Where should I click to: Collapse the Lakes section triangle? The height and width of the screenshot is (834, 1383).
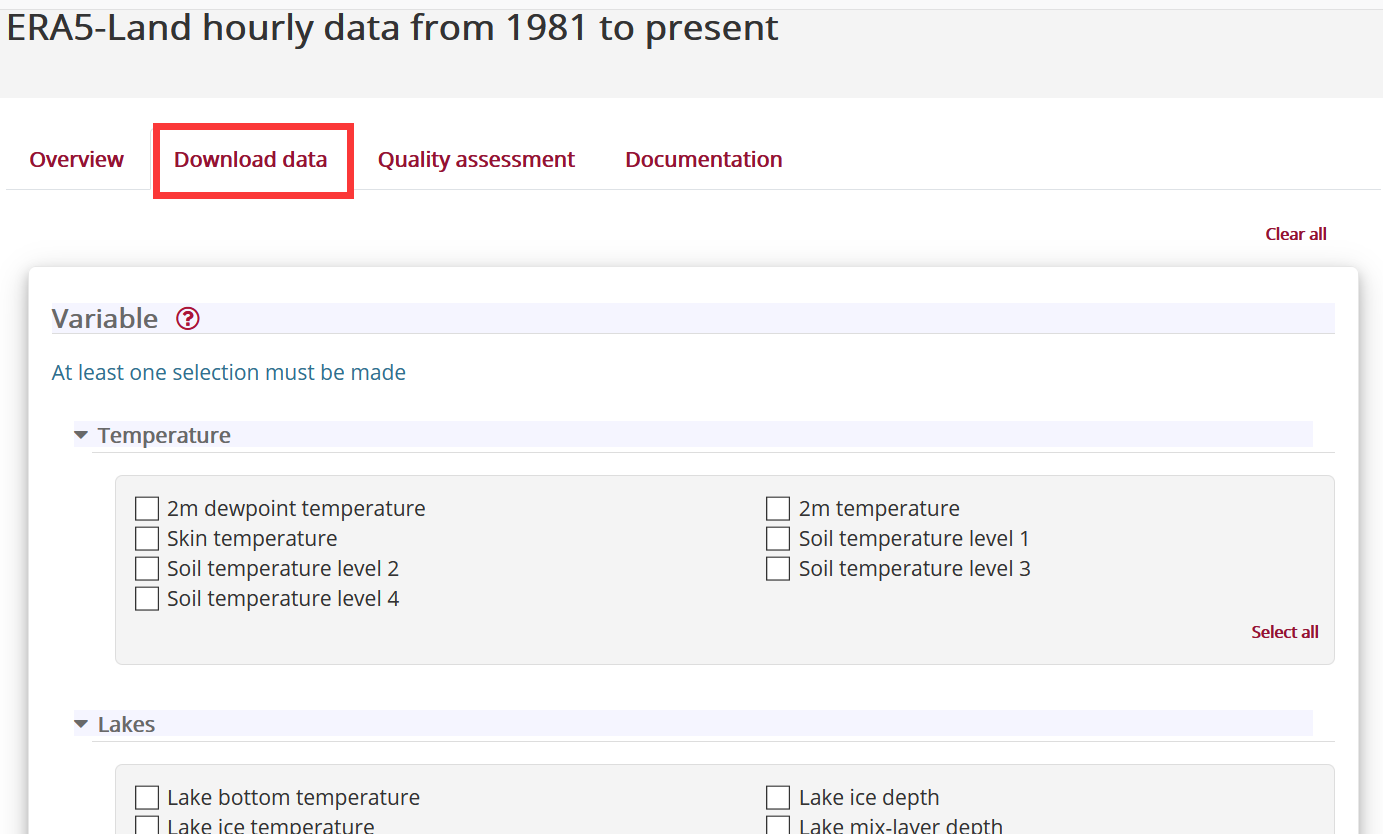coord(81,724)
